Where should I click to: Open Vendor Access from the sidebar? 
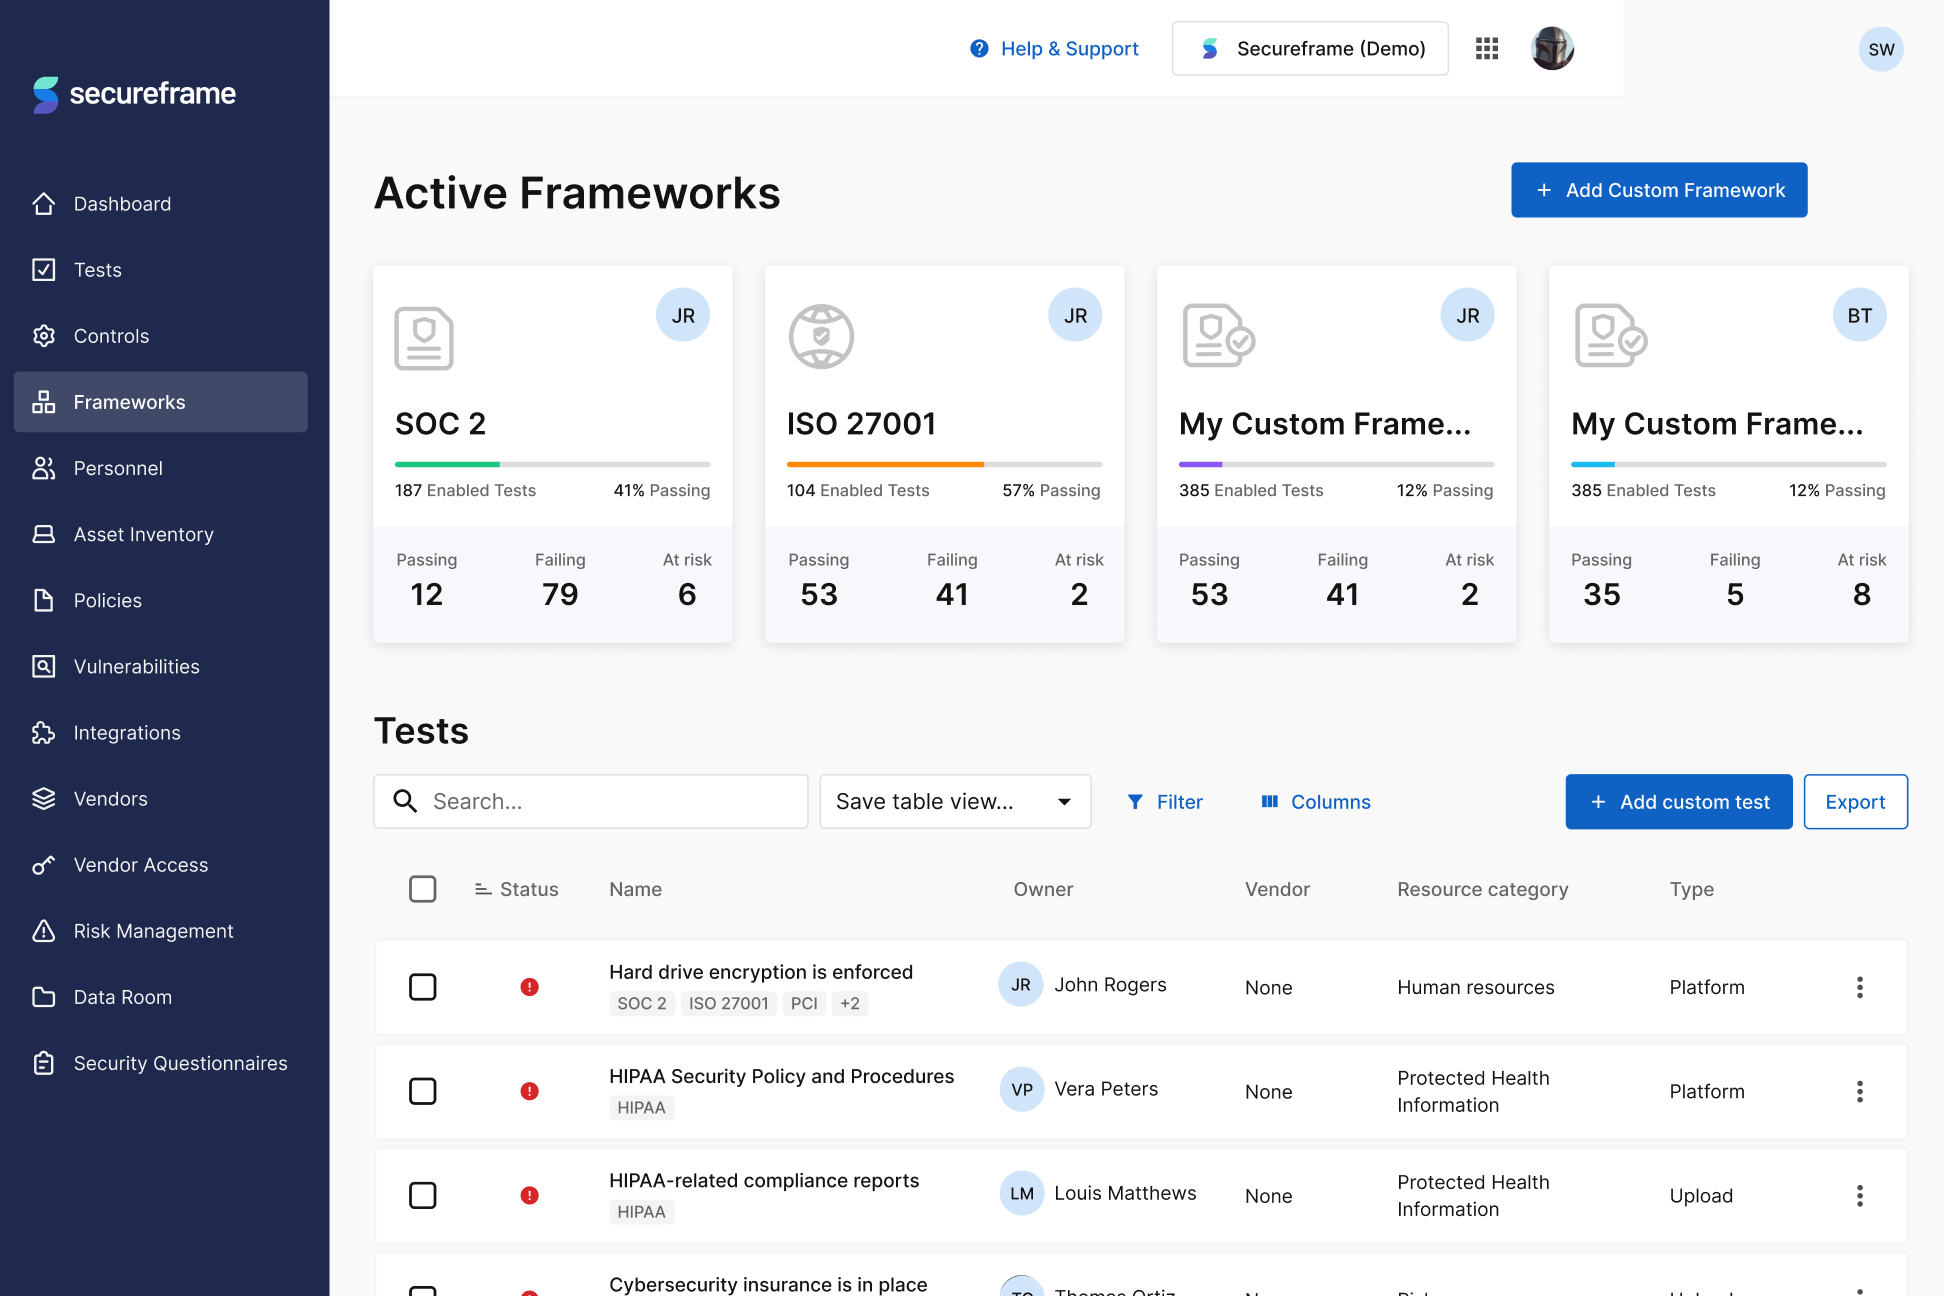[x=140, y=865]
